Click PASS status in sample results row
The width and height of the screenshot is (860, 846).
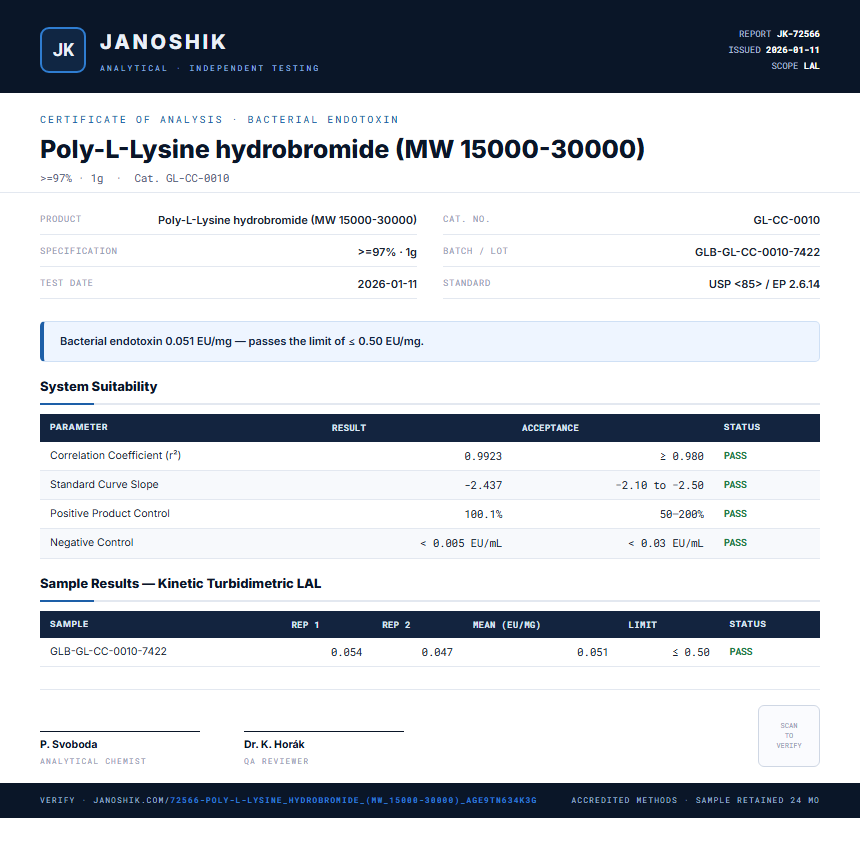tap(740, 652)
